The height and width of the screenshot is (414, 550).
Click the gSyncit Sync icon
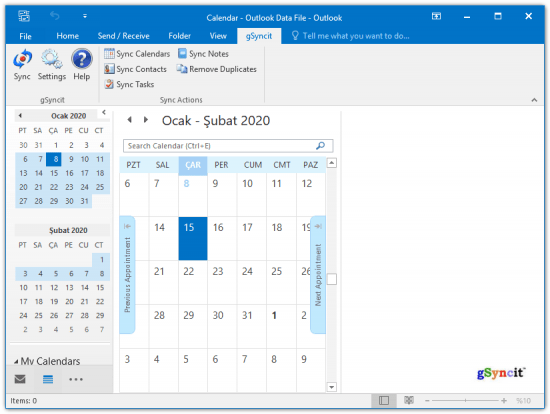tap(22, 65)
